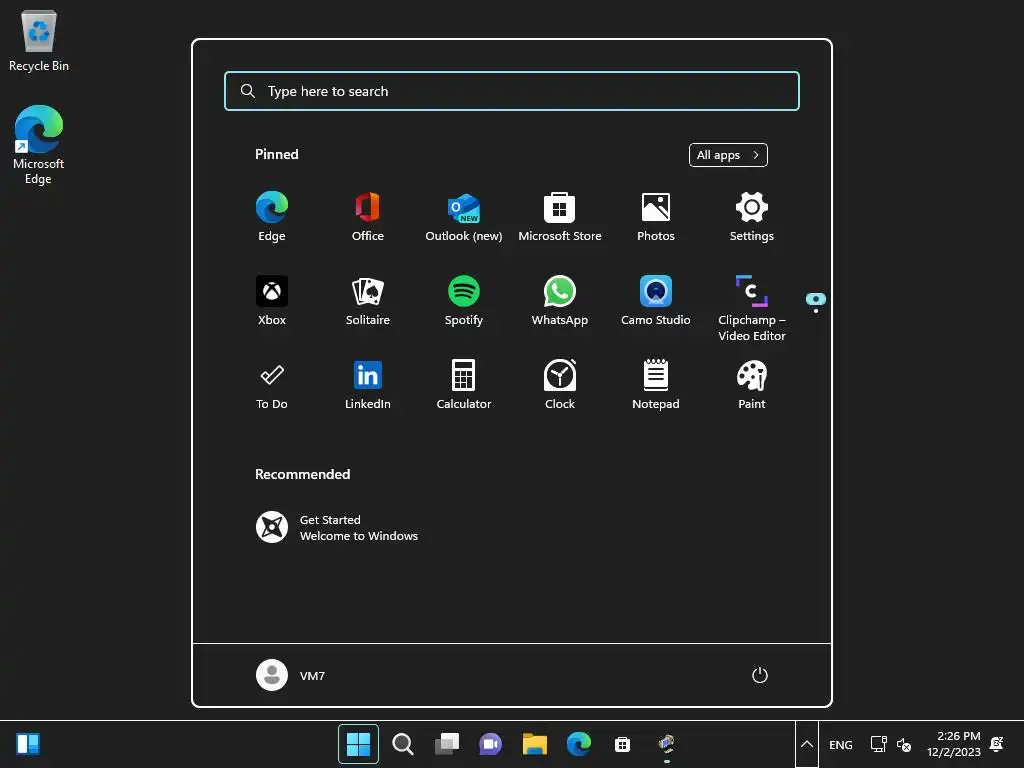This screenshot has width=1024, height=768.
Task: Open the Widgets button on taskbar
Action: (x=28, y=744)
